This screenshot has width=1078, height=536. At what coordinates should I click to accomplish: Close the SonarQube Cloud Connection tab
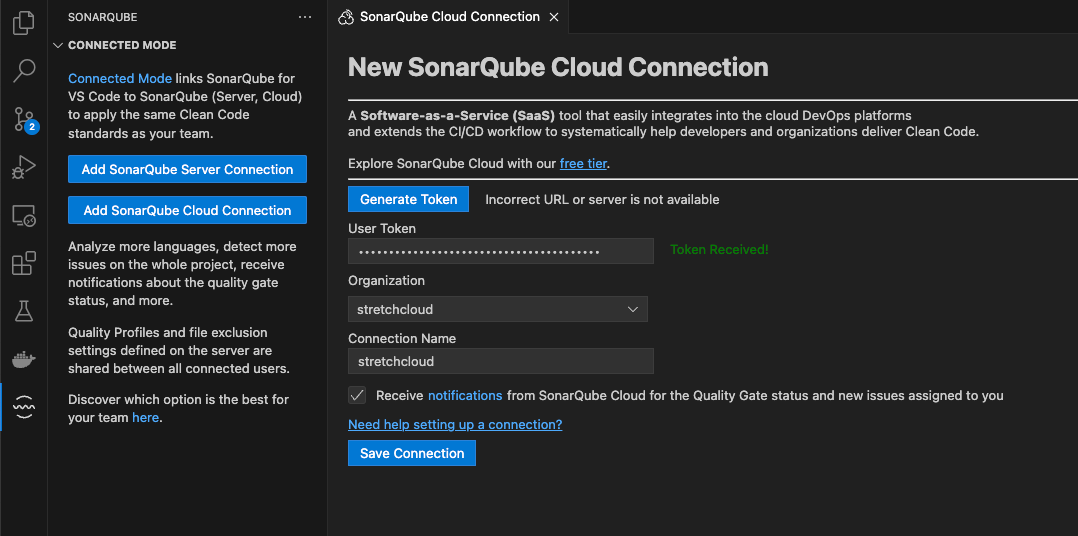pos(554,17)
